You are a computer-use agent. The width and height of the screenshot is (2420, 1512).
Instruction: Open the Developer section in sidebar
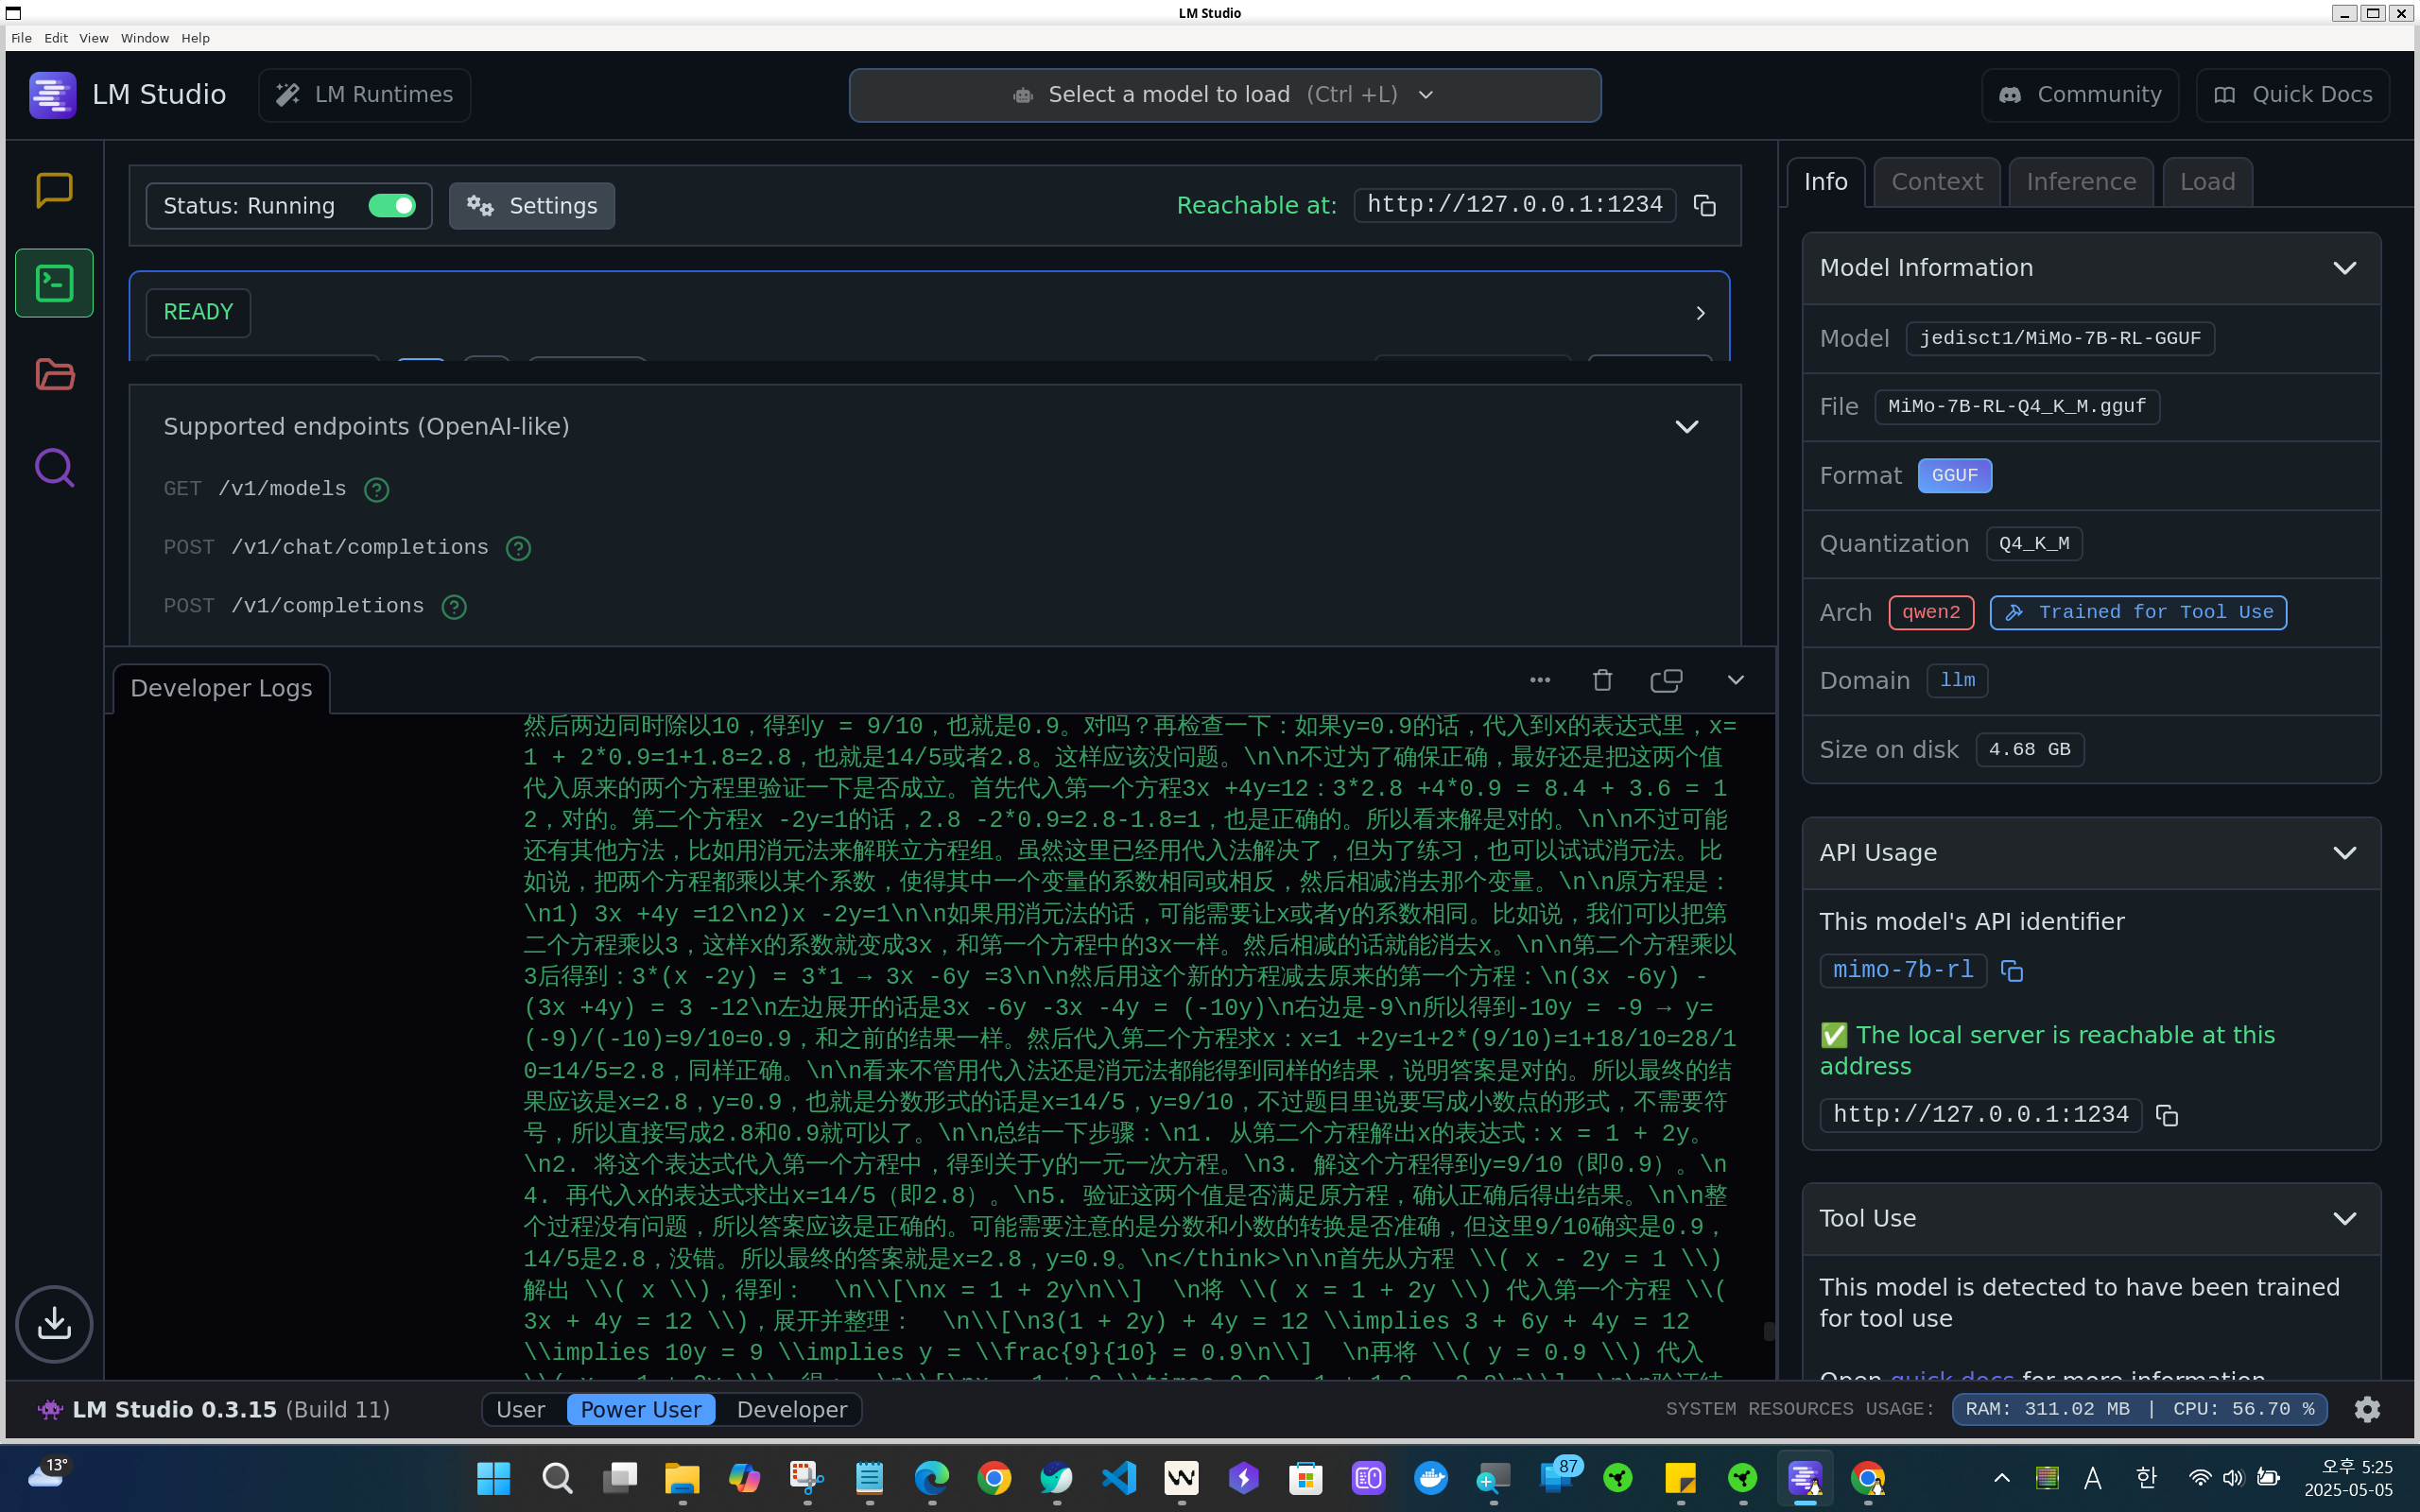(54, 283)
